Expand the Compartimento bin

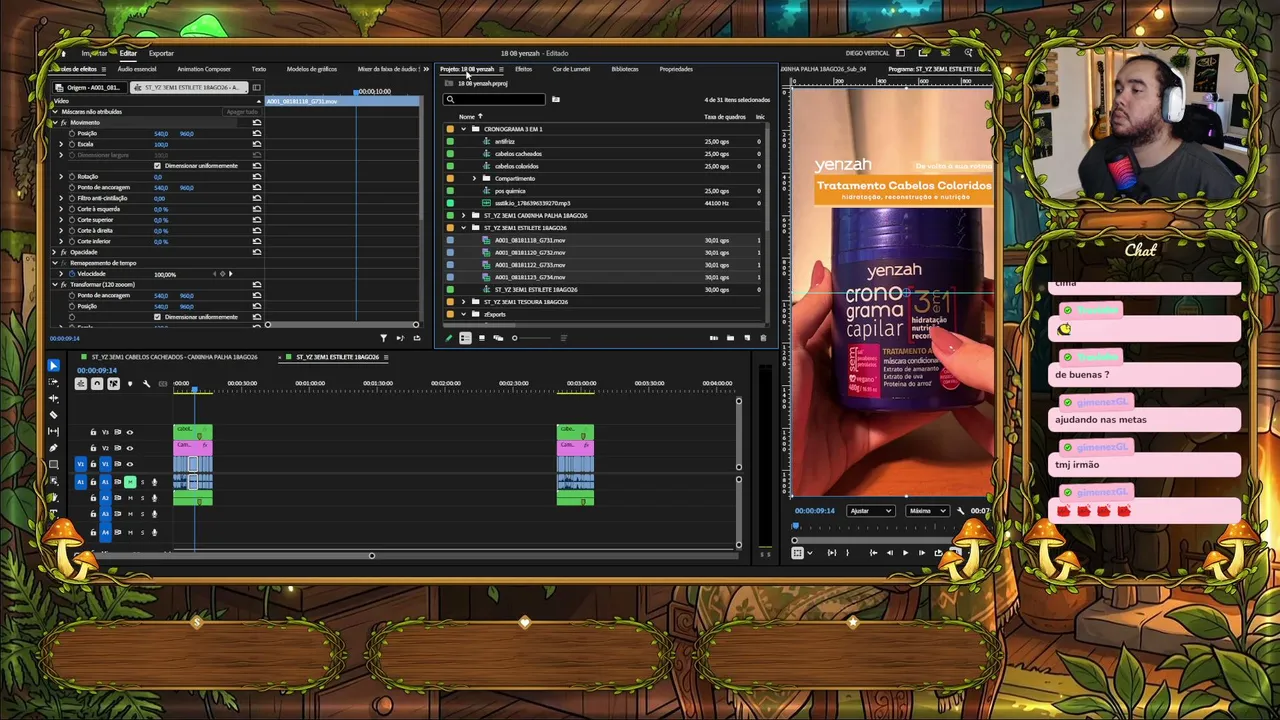click(x=474, y=178)
